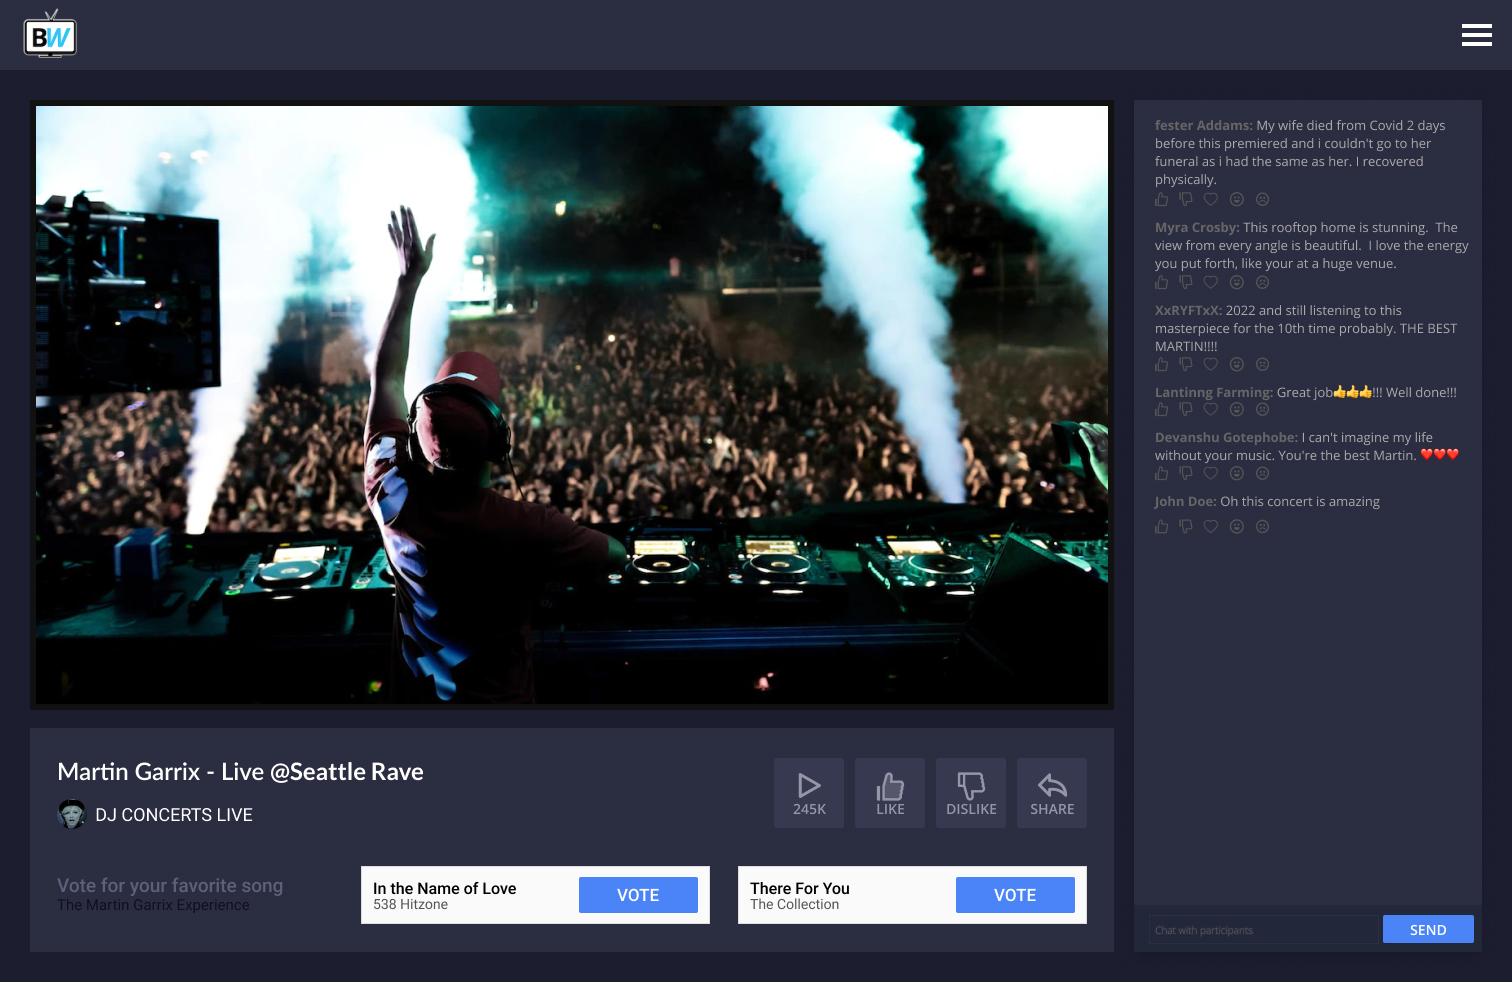The height and width of the screenshot is (982, 1512).
Task: React smiley to Myra Crosby's comment
Action: [1237, 282]
